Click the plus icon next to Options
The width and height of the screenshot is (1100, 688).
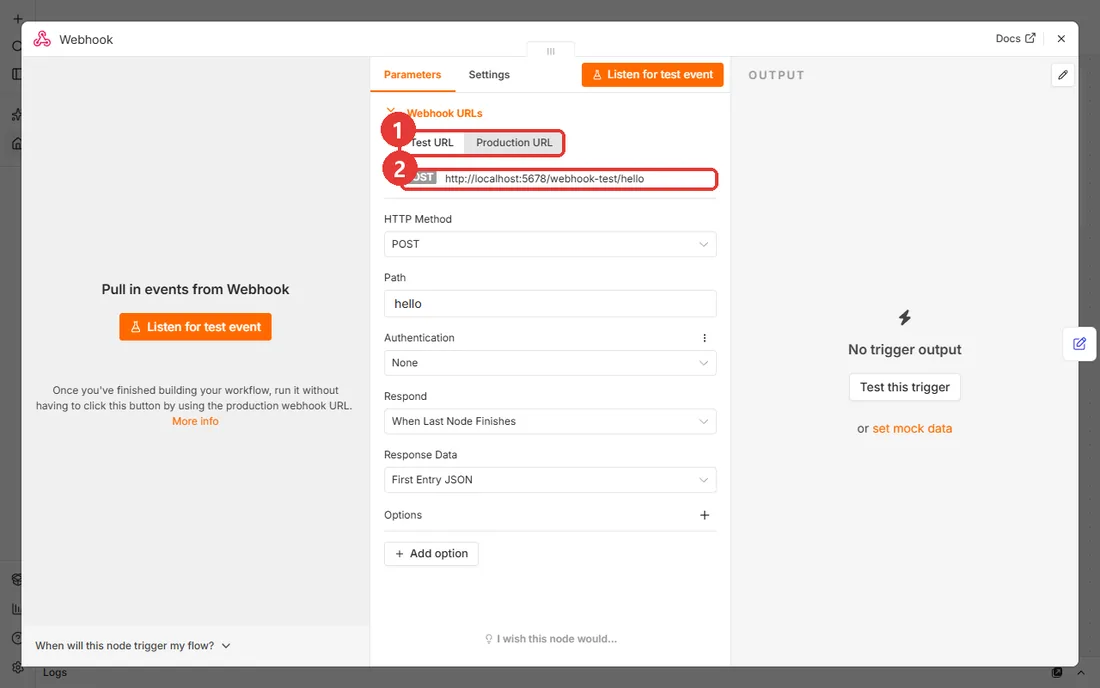(704, 515)
